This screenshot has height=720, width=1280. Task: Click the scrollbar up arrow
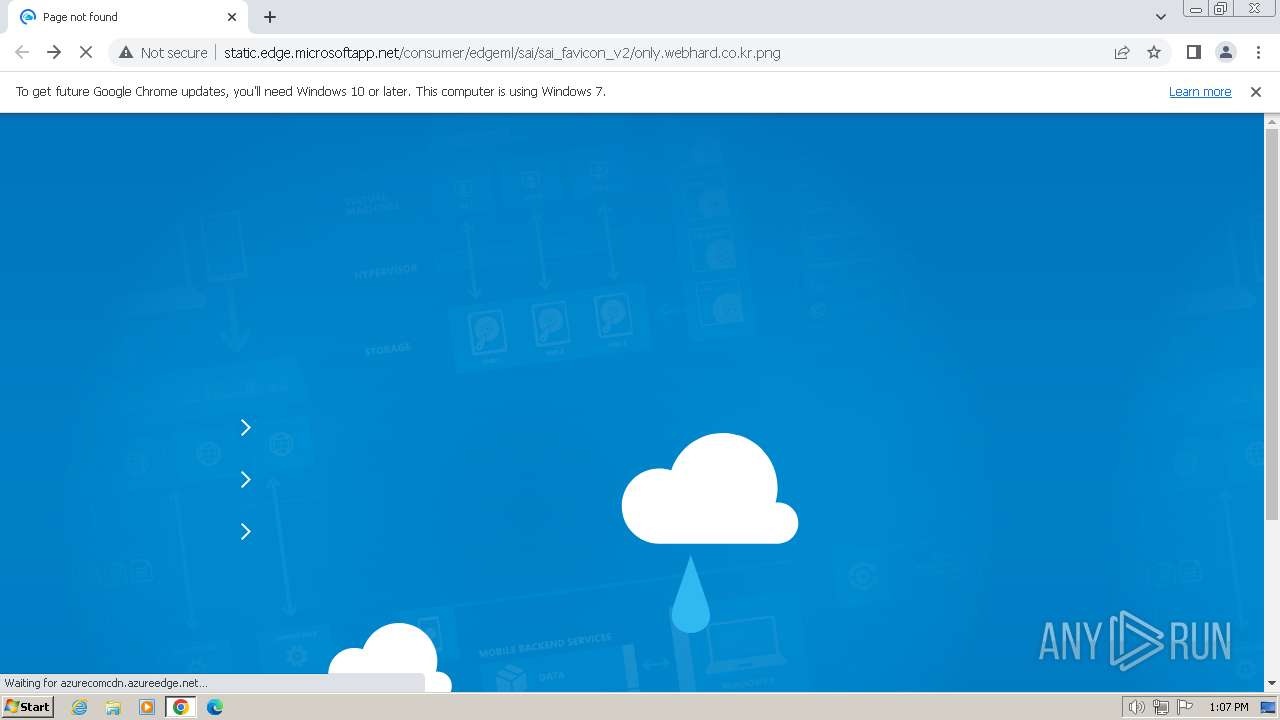pos(1272,121)
